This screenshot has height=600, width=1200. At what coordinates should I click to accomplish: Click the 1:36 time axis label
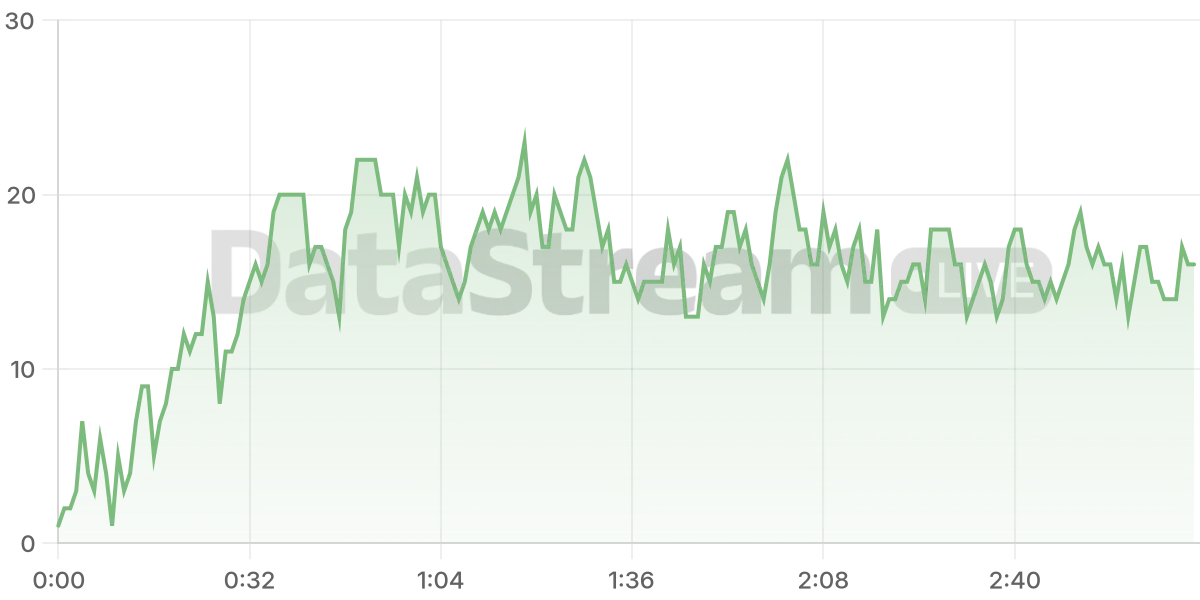(x=632, y=580)
